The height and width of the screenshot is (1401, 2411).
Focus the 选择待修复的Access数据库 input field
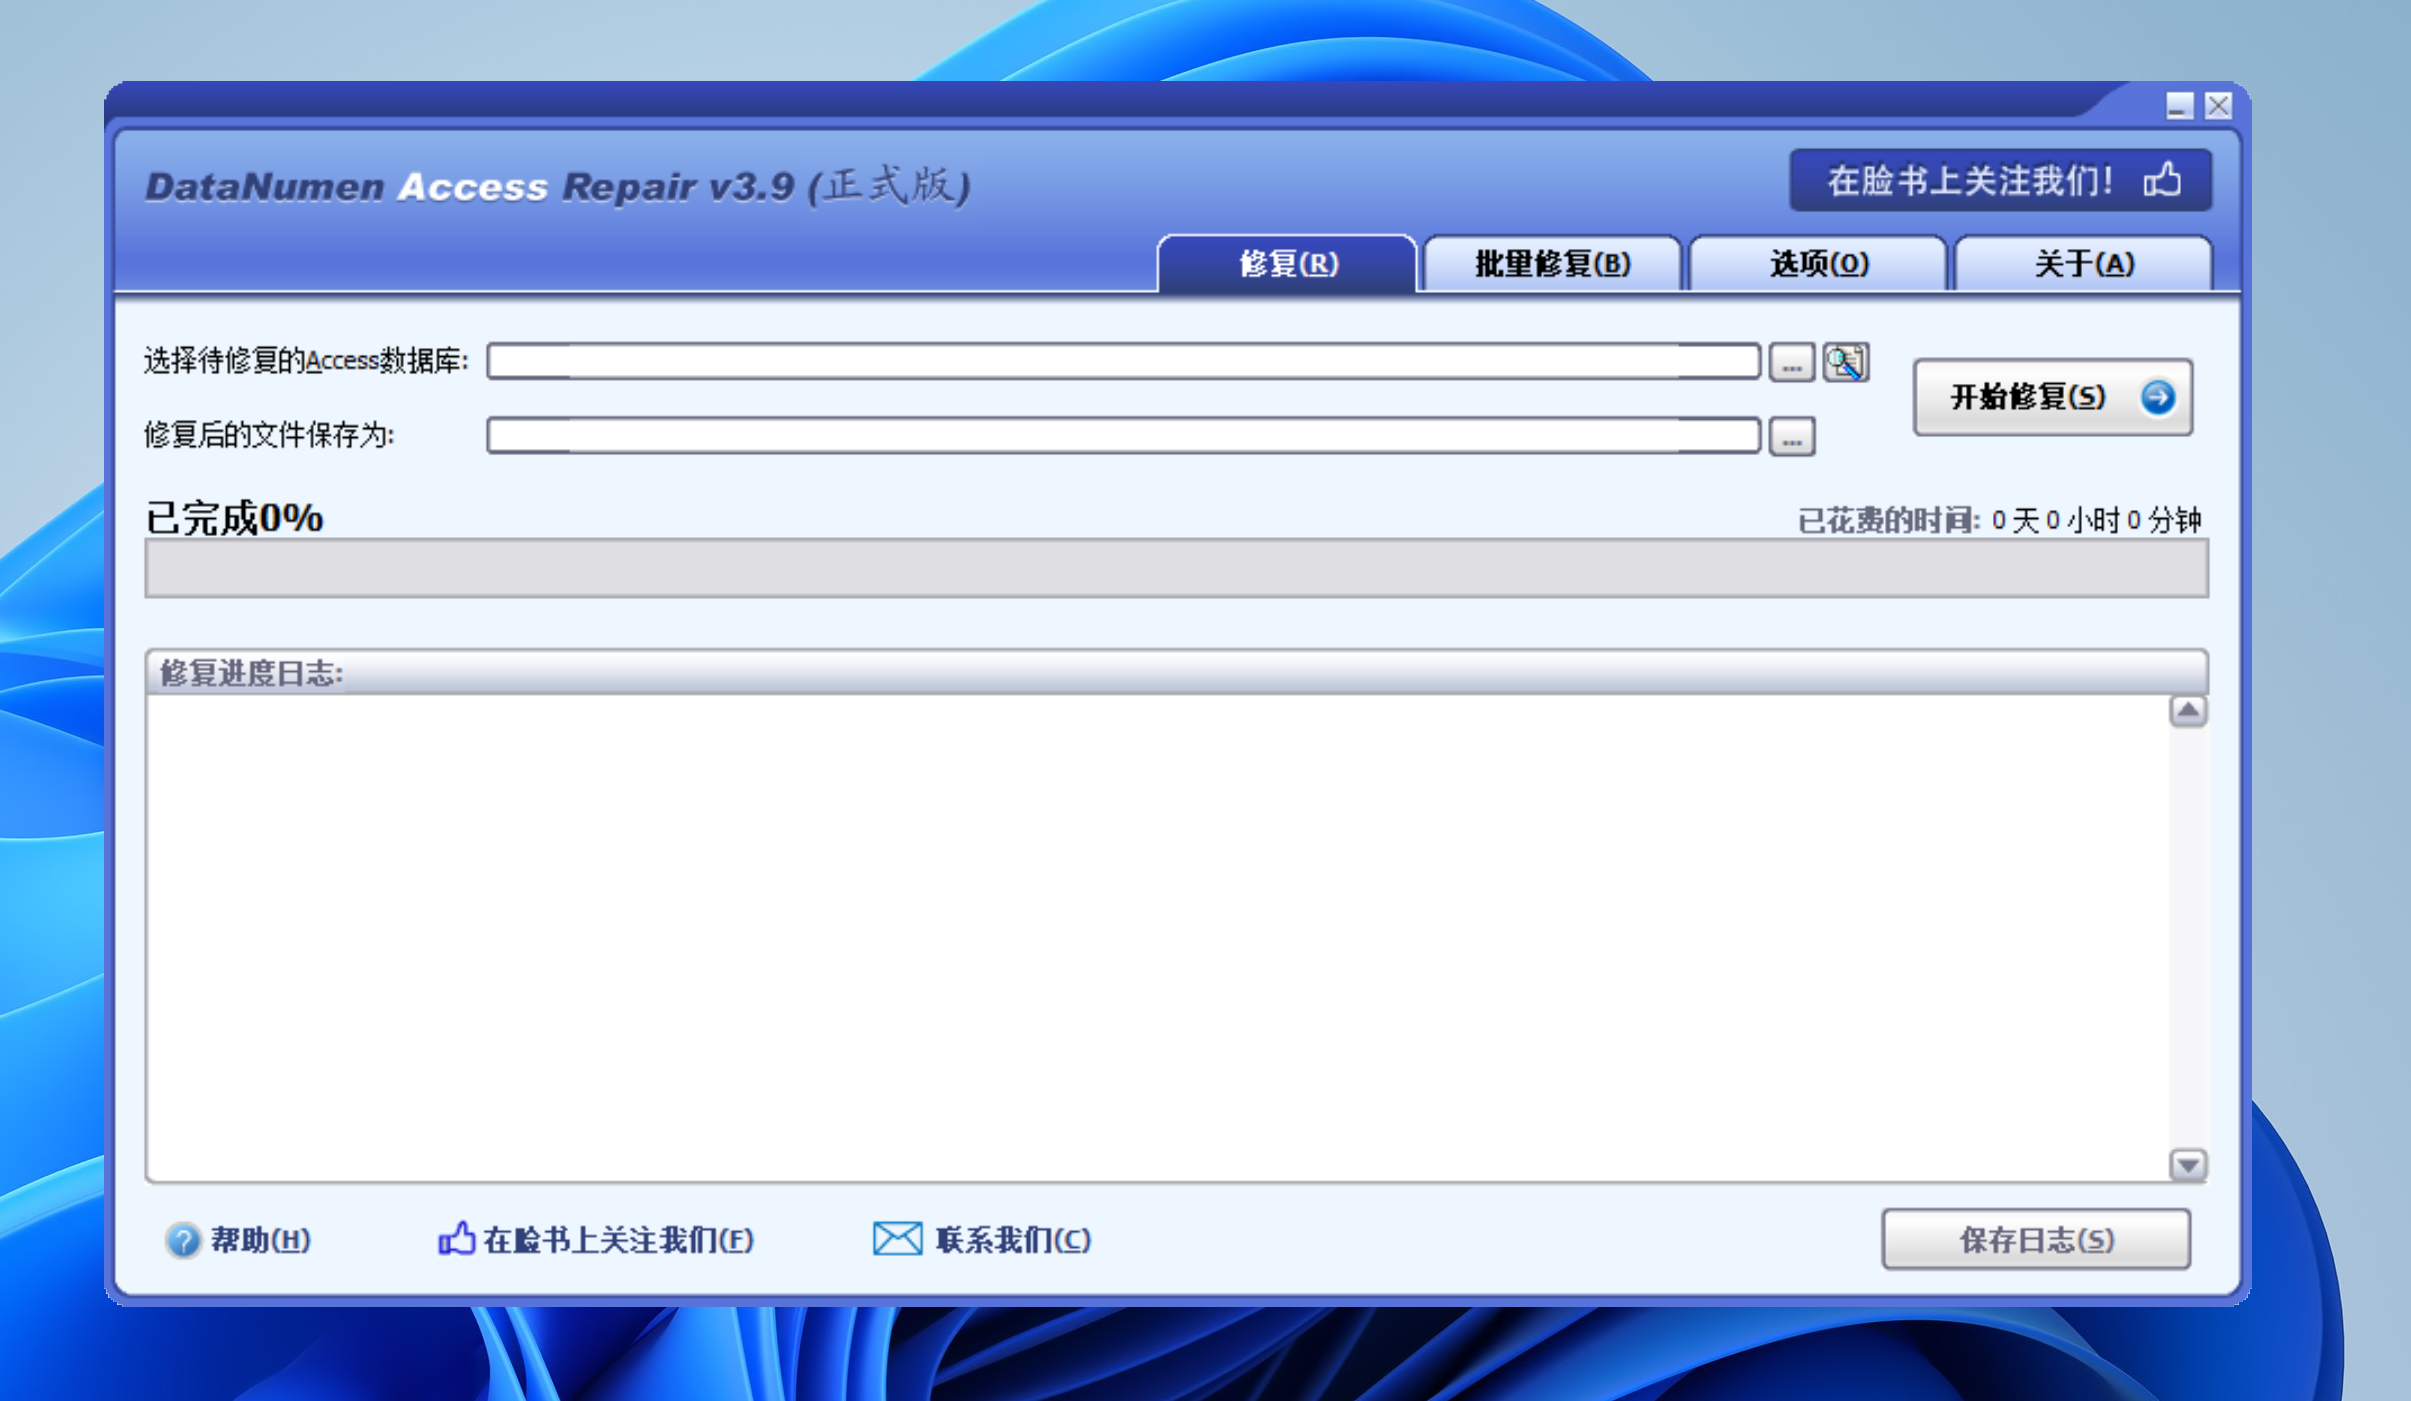[1123, 362]
